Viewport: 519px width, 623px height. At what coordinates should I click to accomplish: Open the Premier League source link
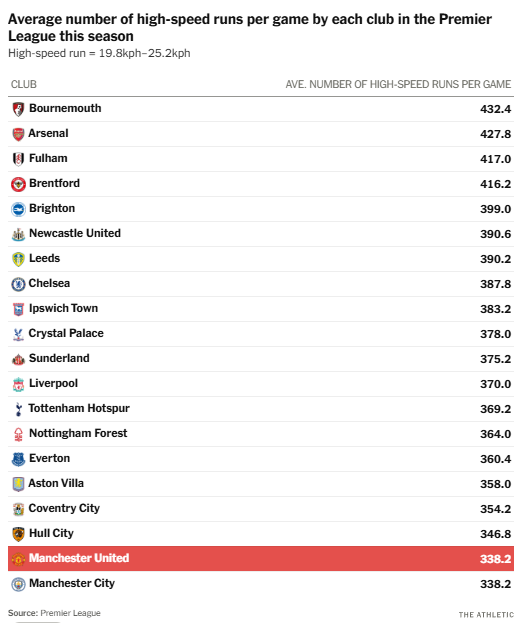(x=70, y=613)
